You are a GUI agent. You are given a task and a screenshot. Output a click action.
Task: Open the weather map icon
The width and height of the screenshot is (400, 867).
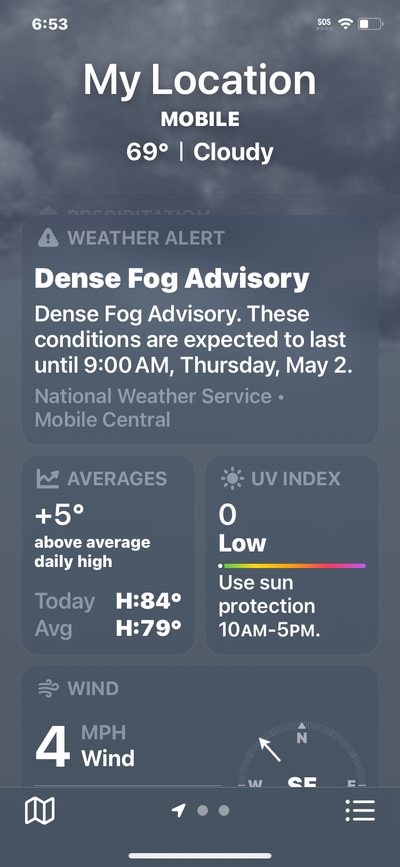click(40, 811)
